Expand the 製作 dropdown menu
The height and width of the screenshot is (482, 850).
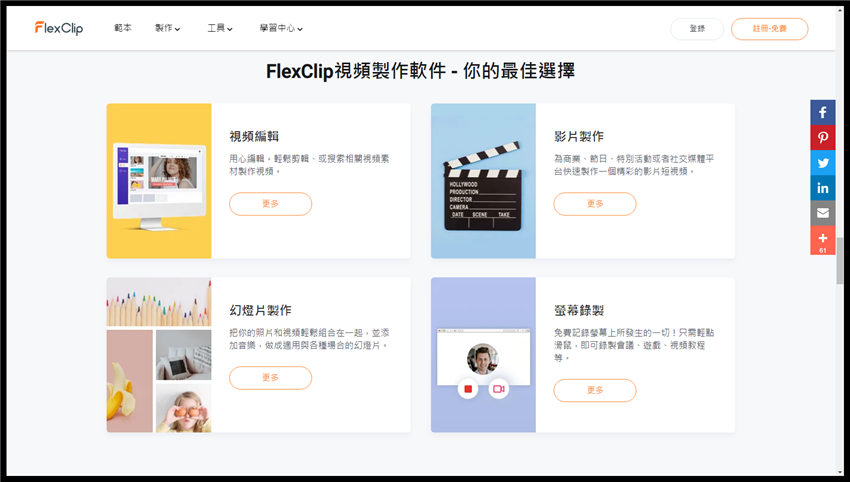168,28
